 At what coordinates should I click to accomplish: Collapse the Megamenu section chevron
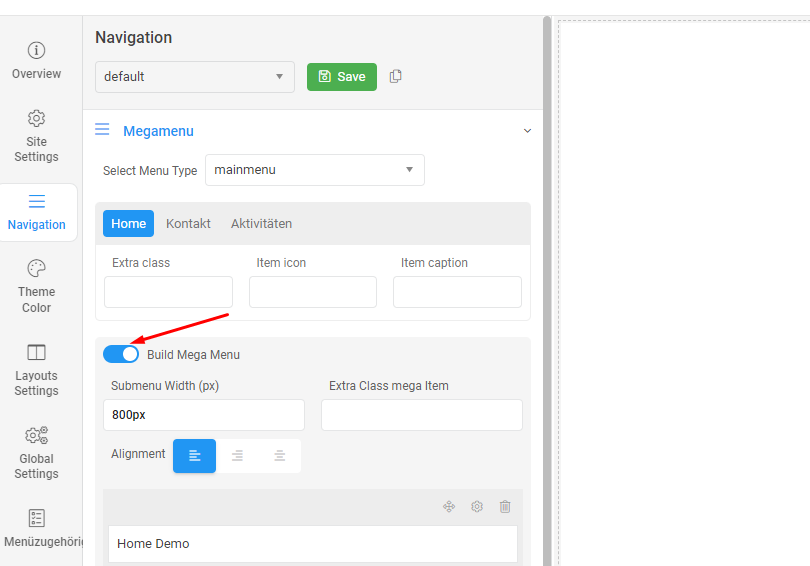527,131
